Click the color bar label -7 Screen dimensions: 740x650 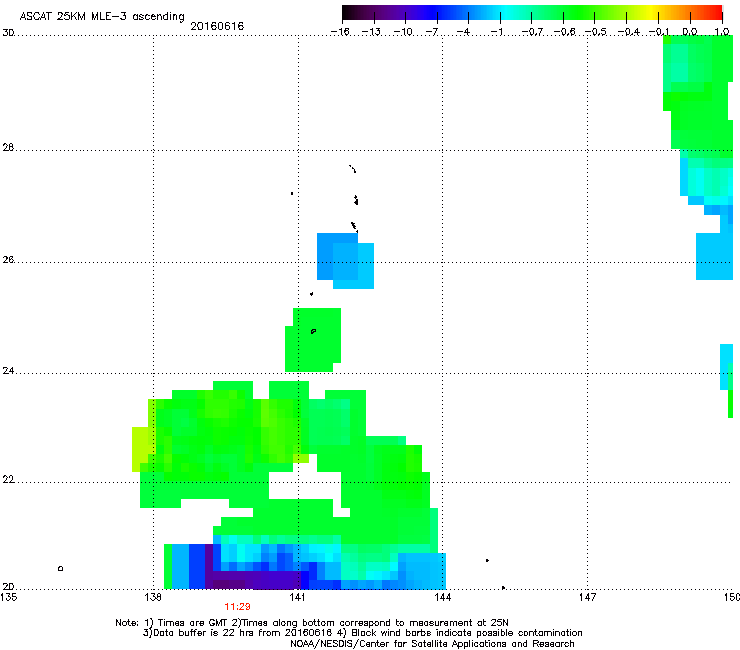pyautogui.click(x=432, y=32)
